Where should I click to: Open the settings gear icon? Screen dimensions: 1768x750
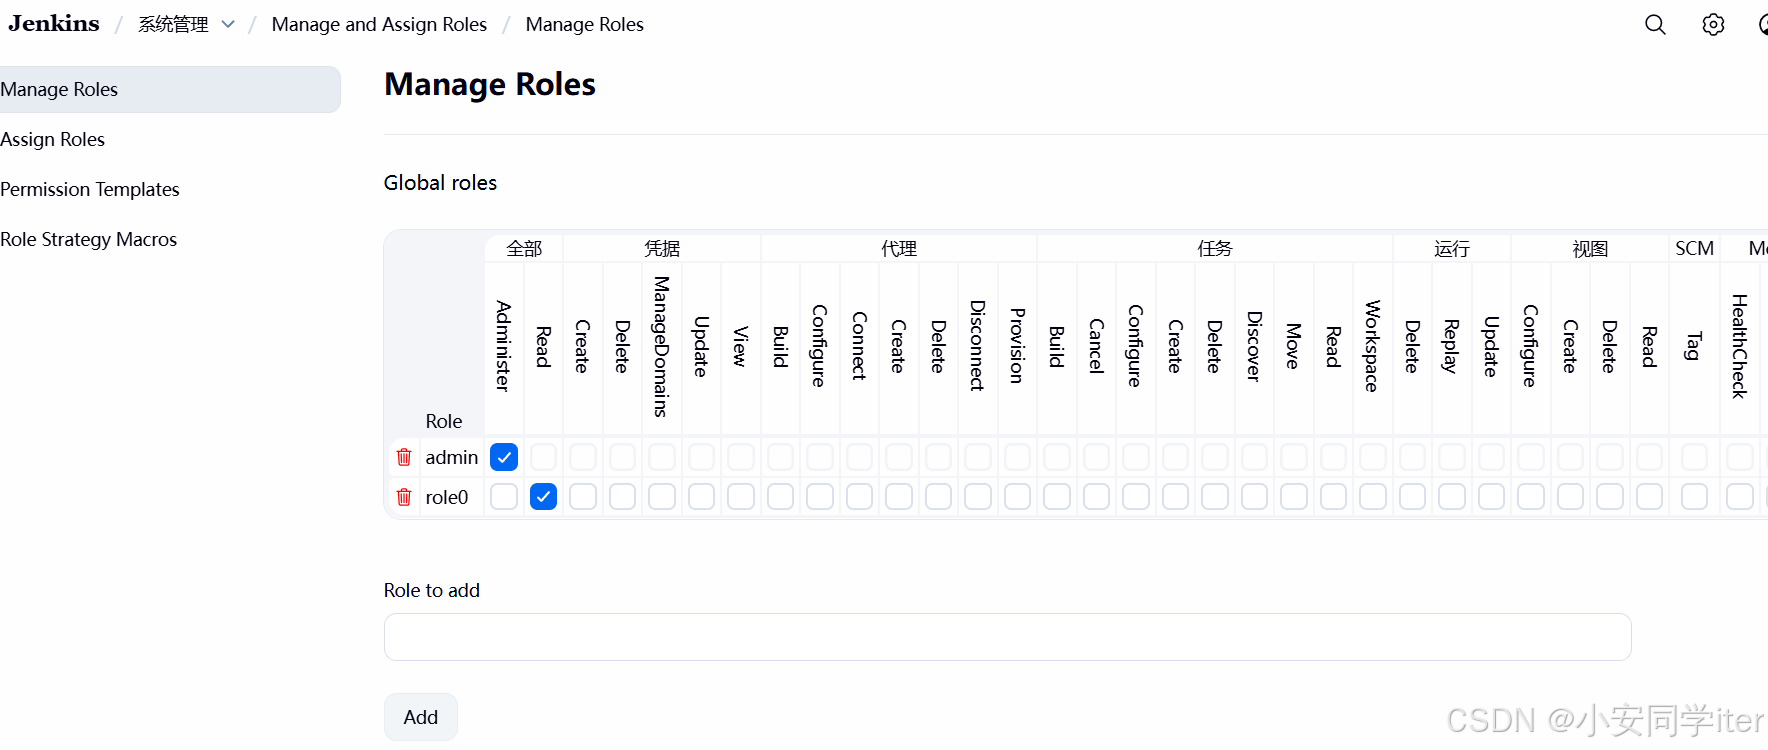(x=1713, y=25)
